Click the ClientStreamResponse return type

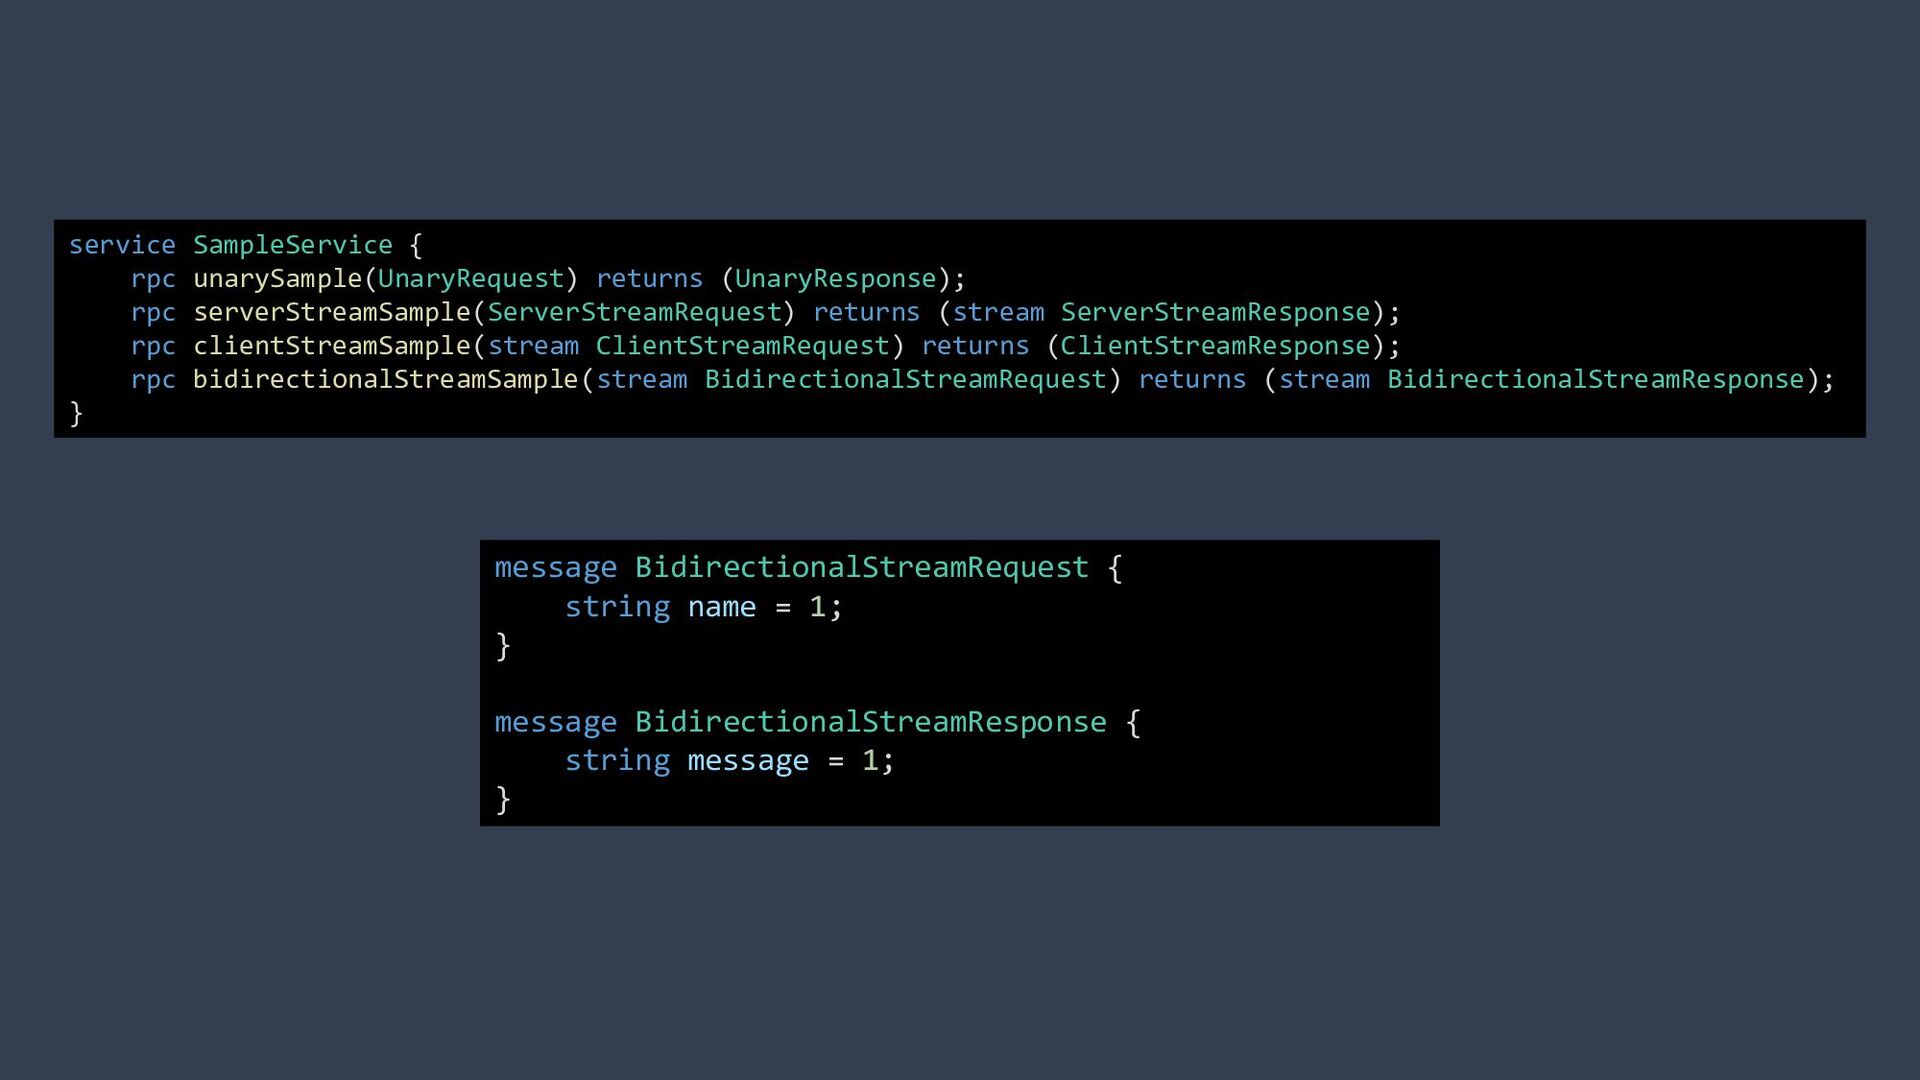click(x=1215, y=346)
